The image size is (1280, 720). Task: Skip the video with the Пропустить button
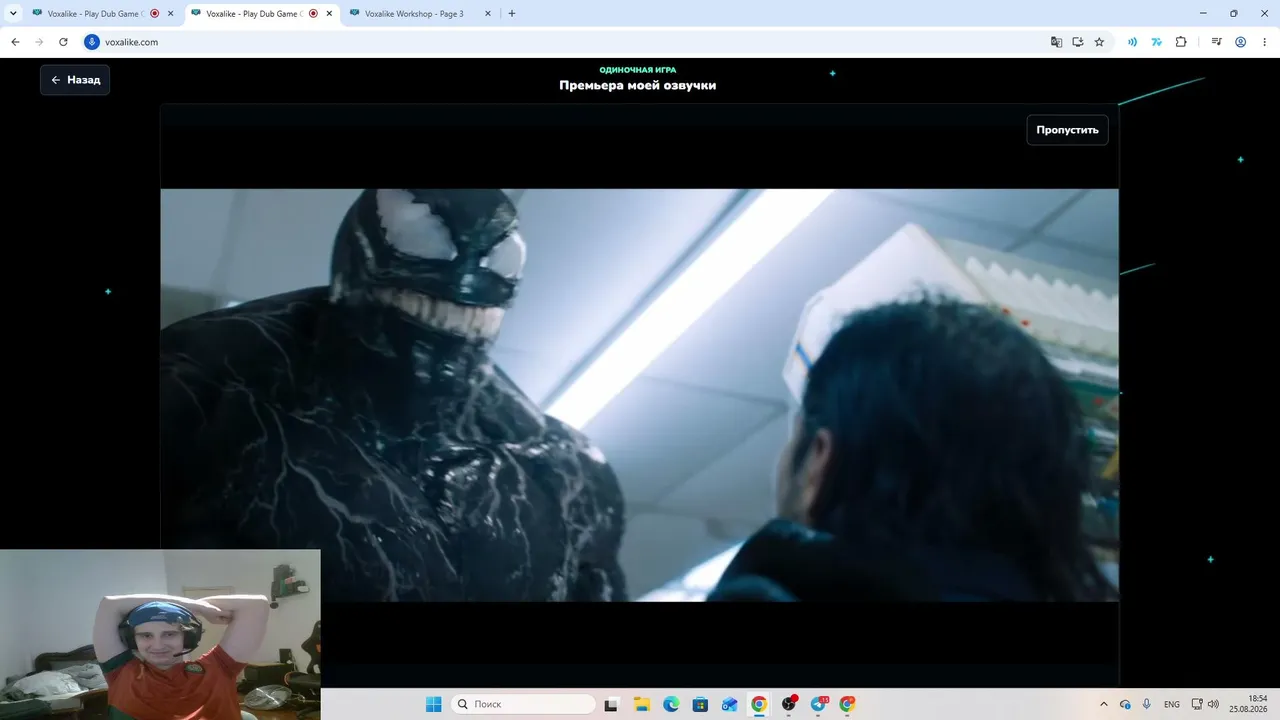click(1067, 130)
